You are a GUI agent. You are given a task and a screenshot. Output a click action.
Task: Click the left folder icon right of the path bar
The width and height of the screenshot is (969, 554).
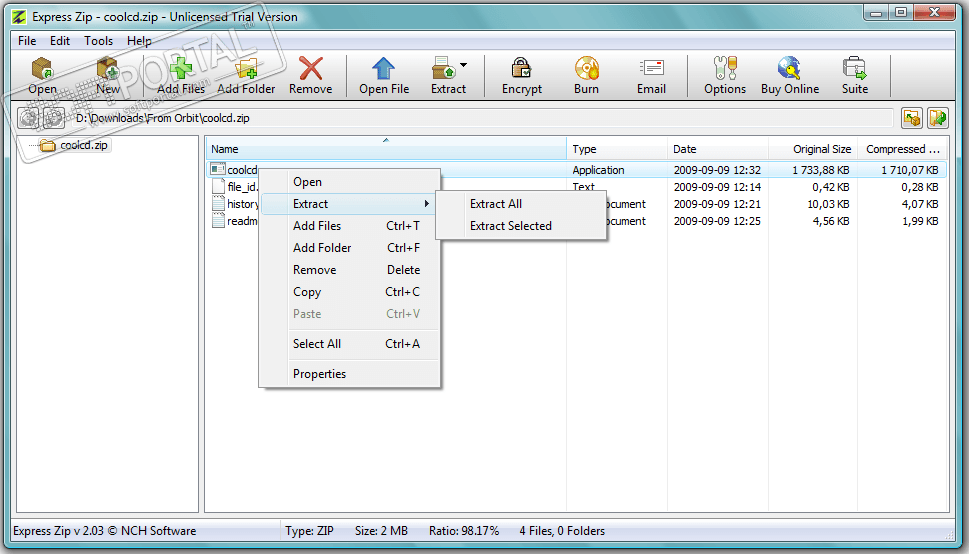912,117
